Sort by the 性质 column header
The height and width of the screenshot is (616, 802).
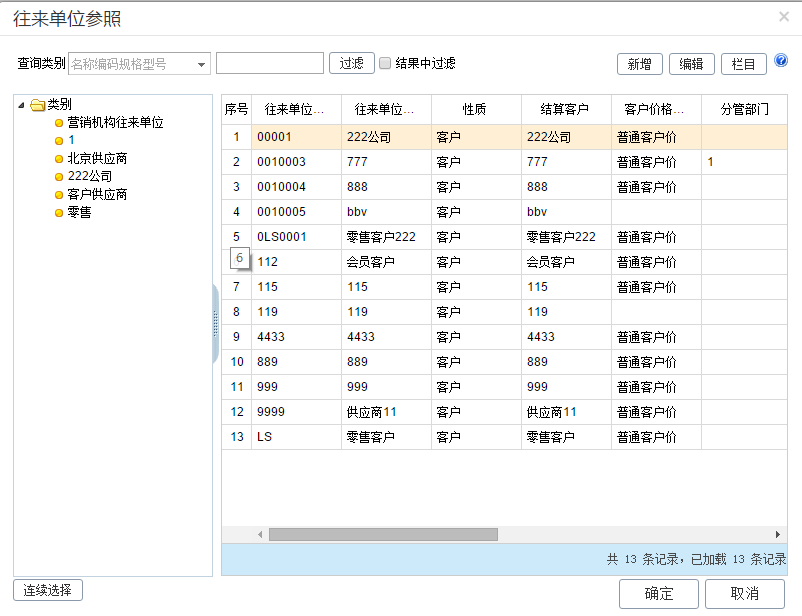[476, 109]
